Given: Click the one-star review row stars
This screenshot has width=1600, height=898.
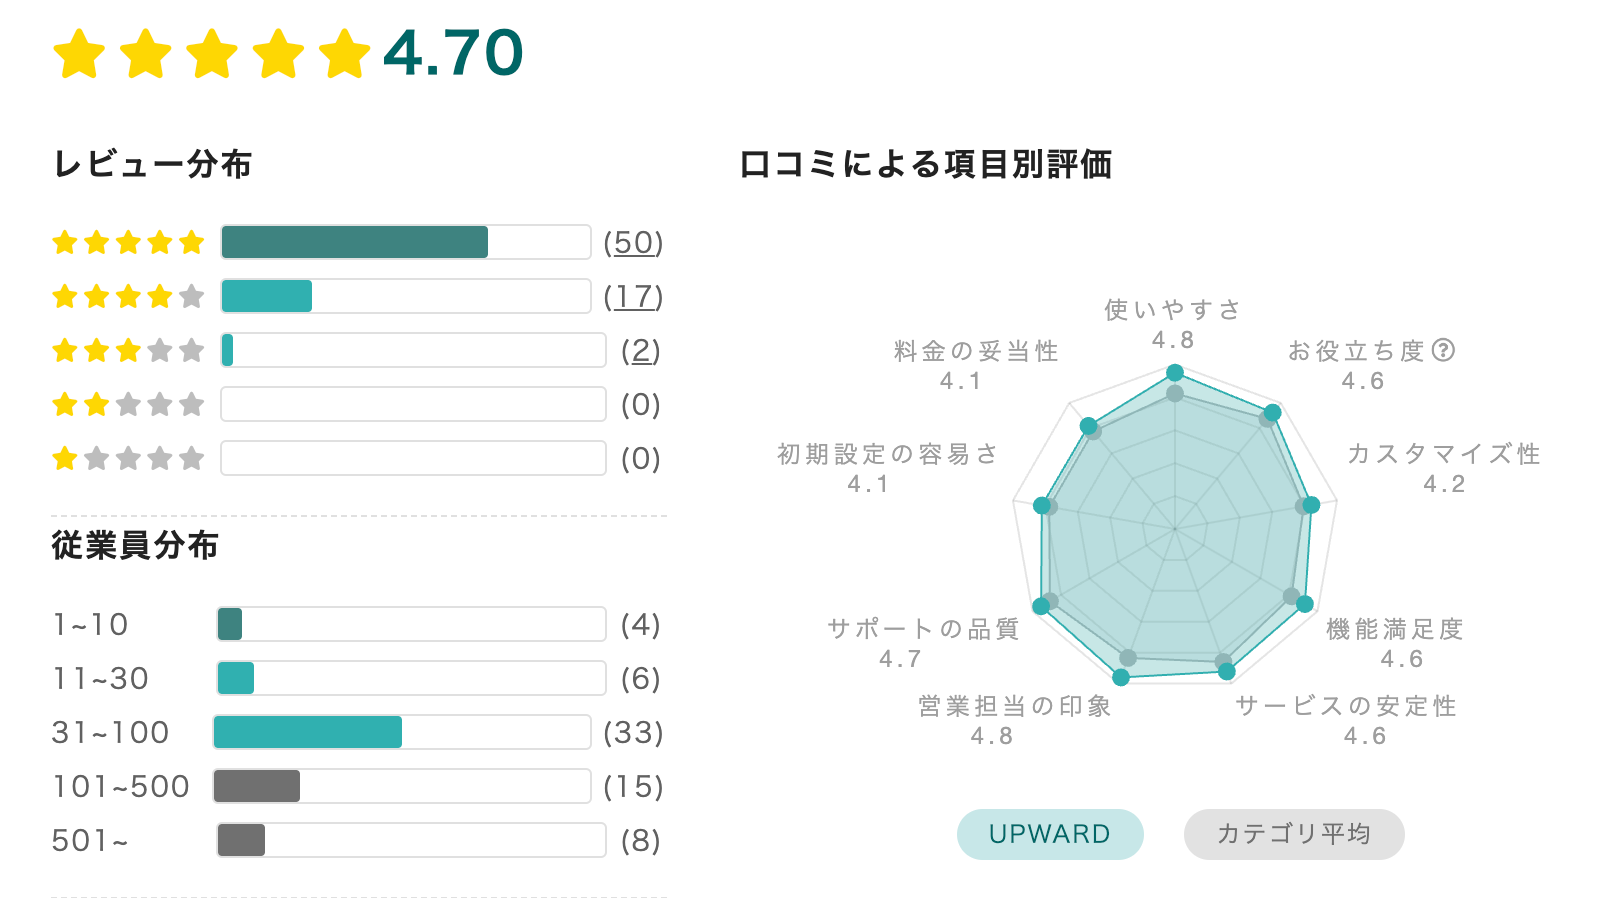Looking at the screenshot, I should click(128, 458).
